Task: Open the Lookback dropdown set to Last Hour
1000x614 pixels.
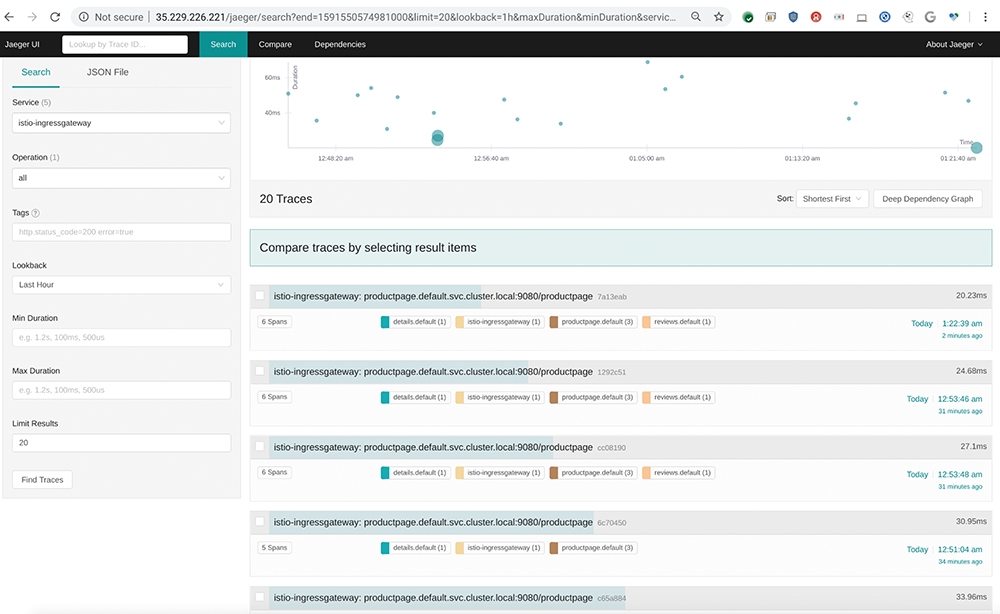Action: (121, 284)
